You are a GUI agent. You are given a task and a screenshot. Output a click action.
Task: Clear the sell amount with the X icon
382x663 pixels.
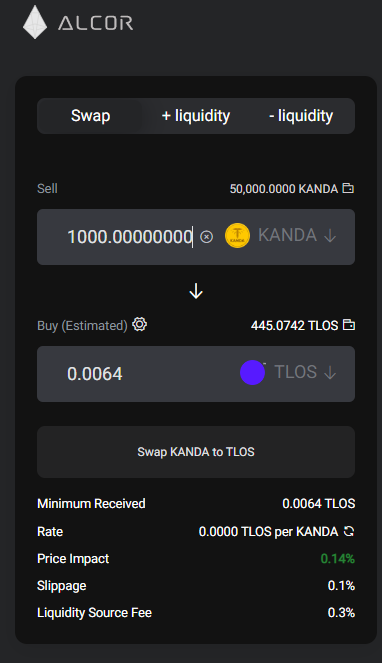point(206,237)
